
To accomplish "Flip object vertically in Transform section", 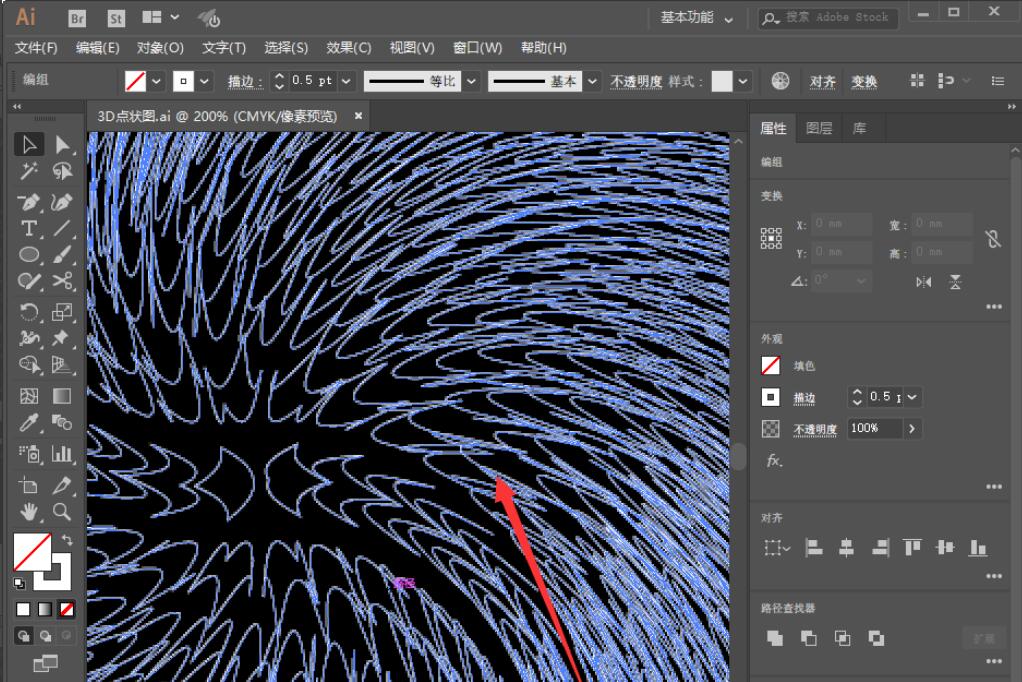I will click(x=955, y=282).
